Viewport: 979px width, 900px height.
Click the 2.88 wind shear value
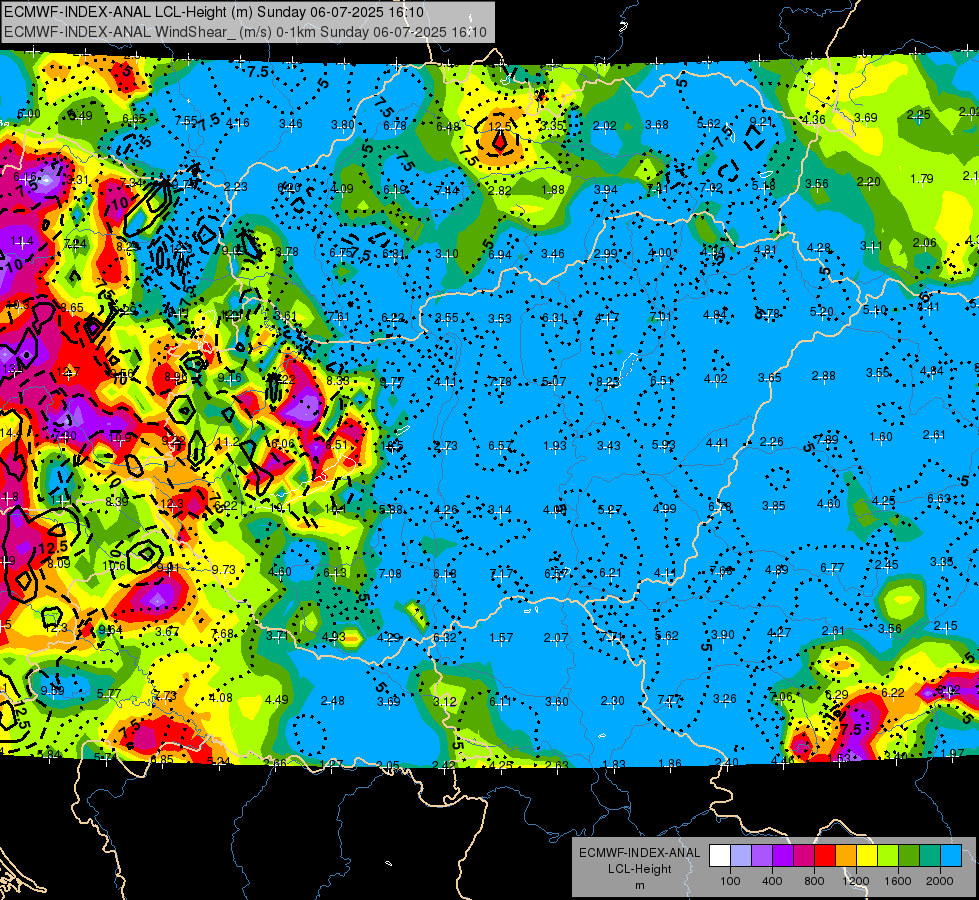tap(824, 375)
